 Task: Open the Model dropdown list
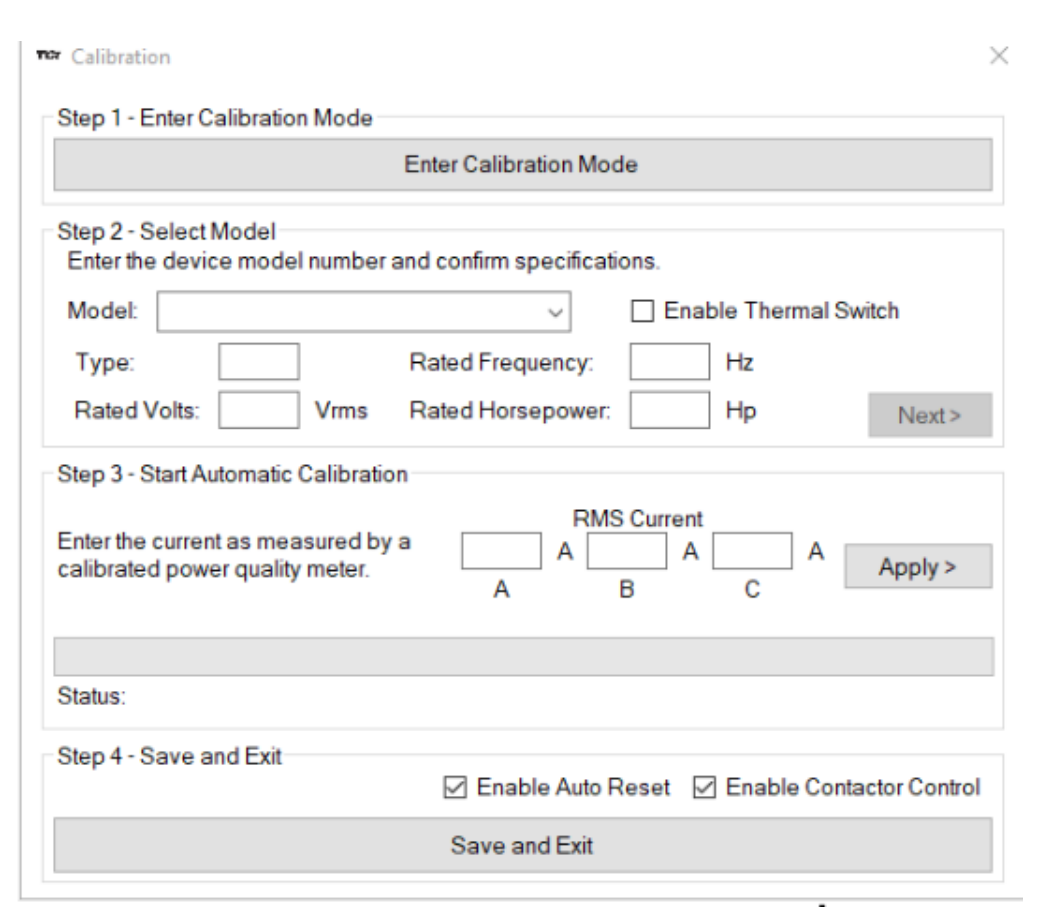tap(363, 311)
